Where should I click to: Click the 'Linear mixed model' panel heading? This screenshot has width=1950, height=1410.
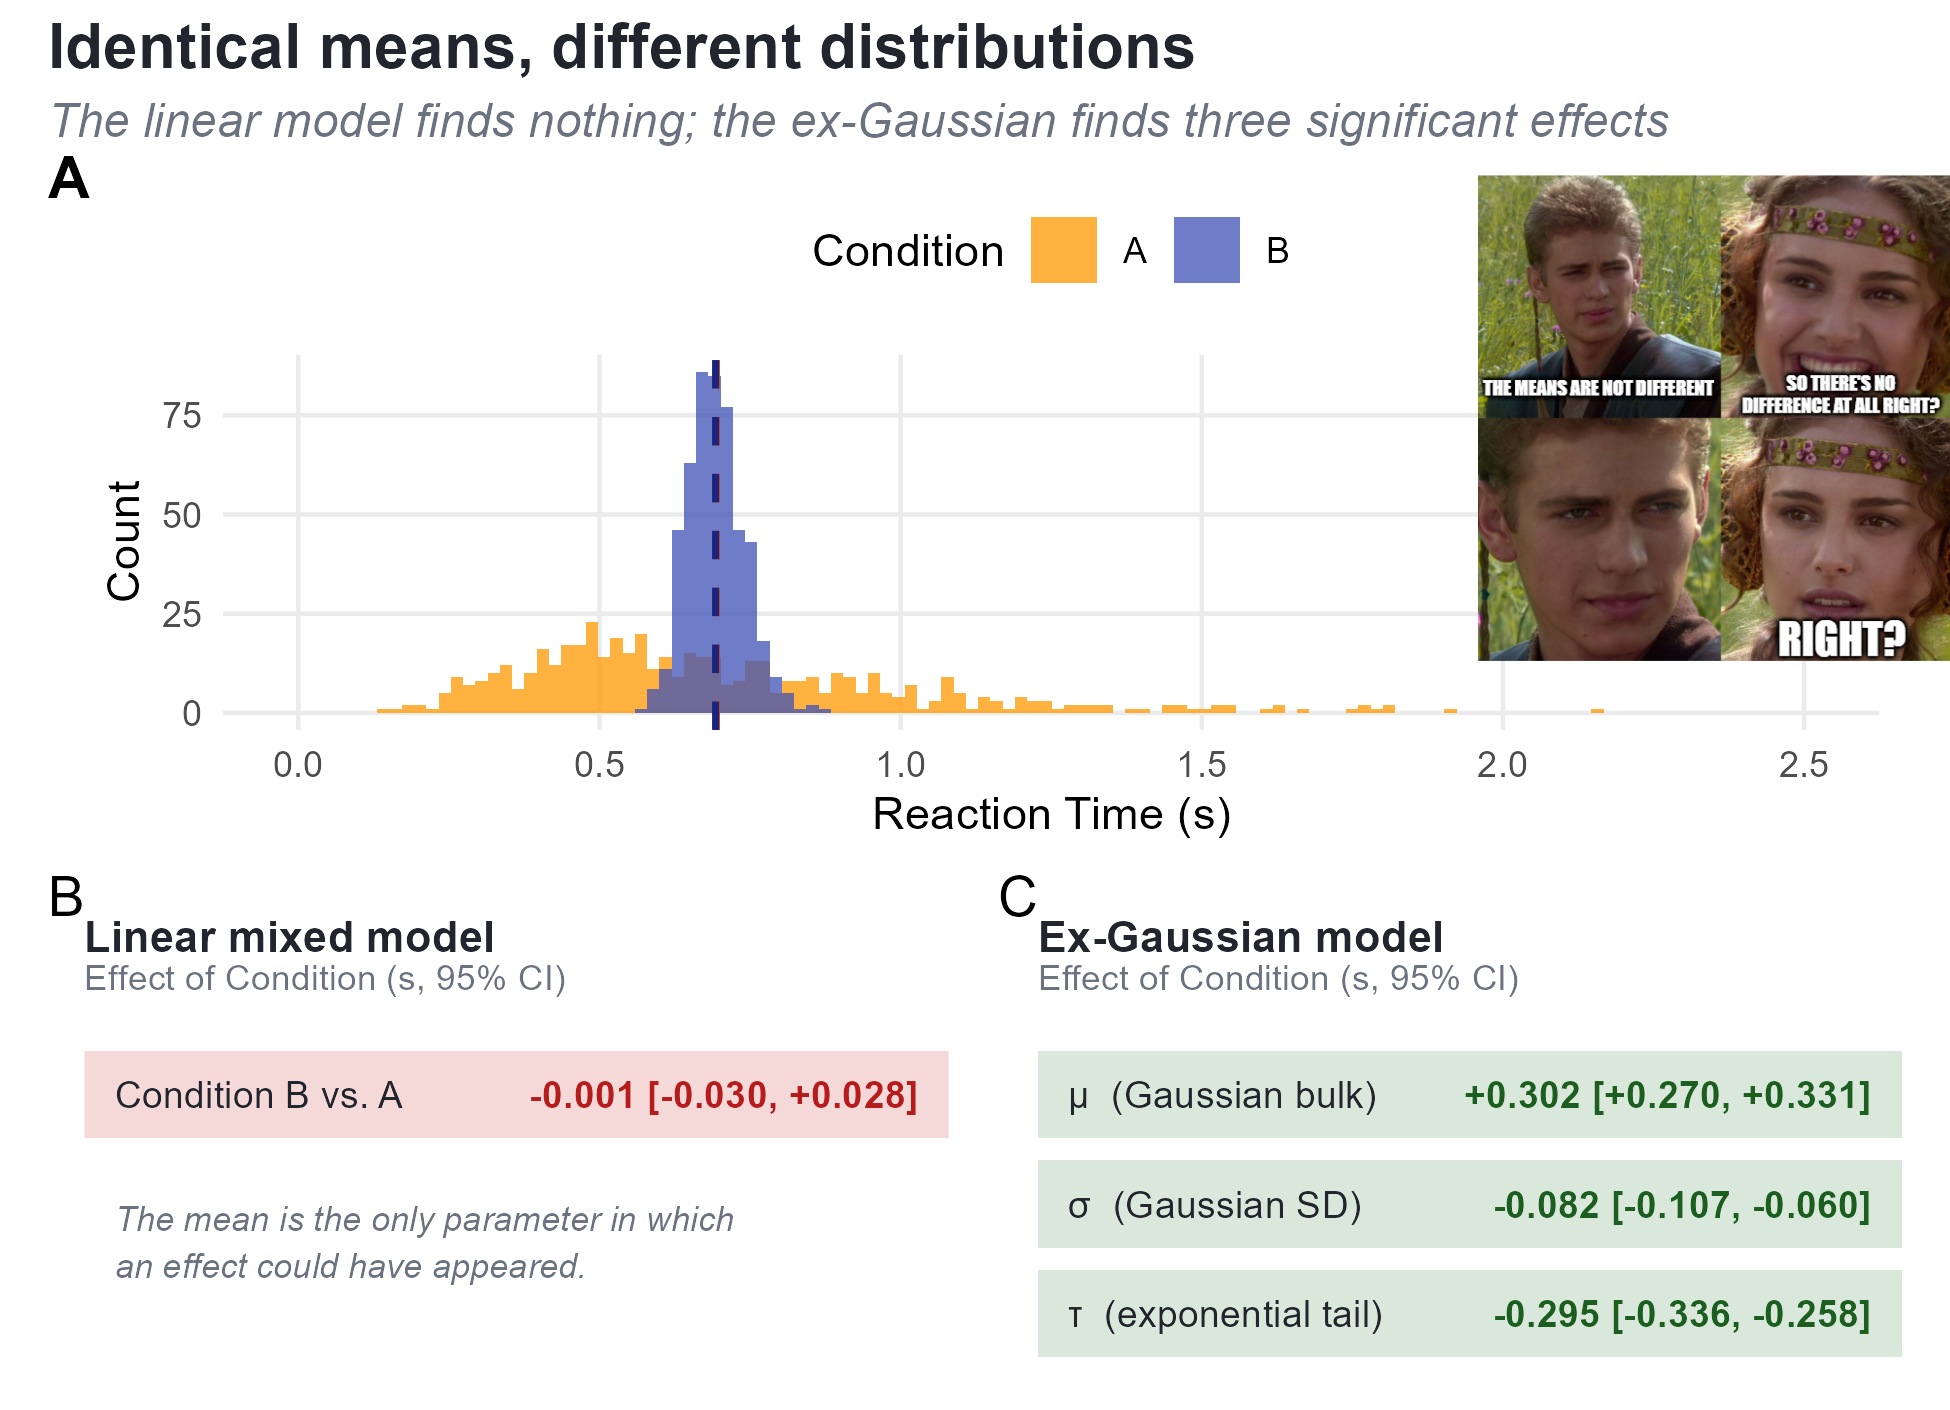pos(289,937)
